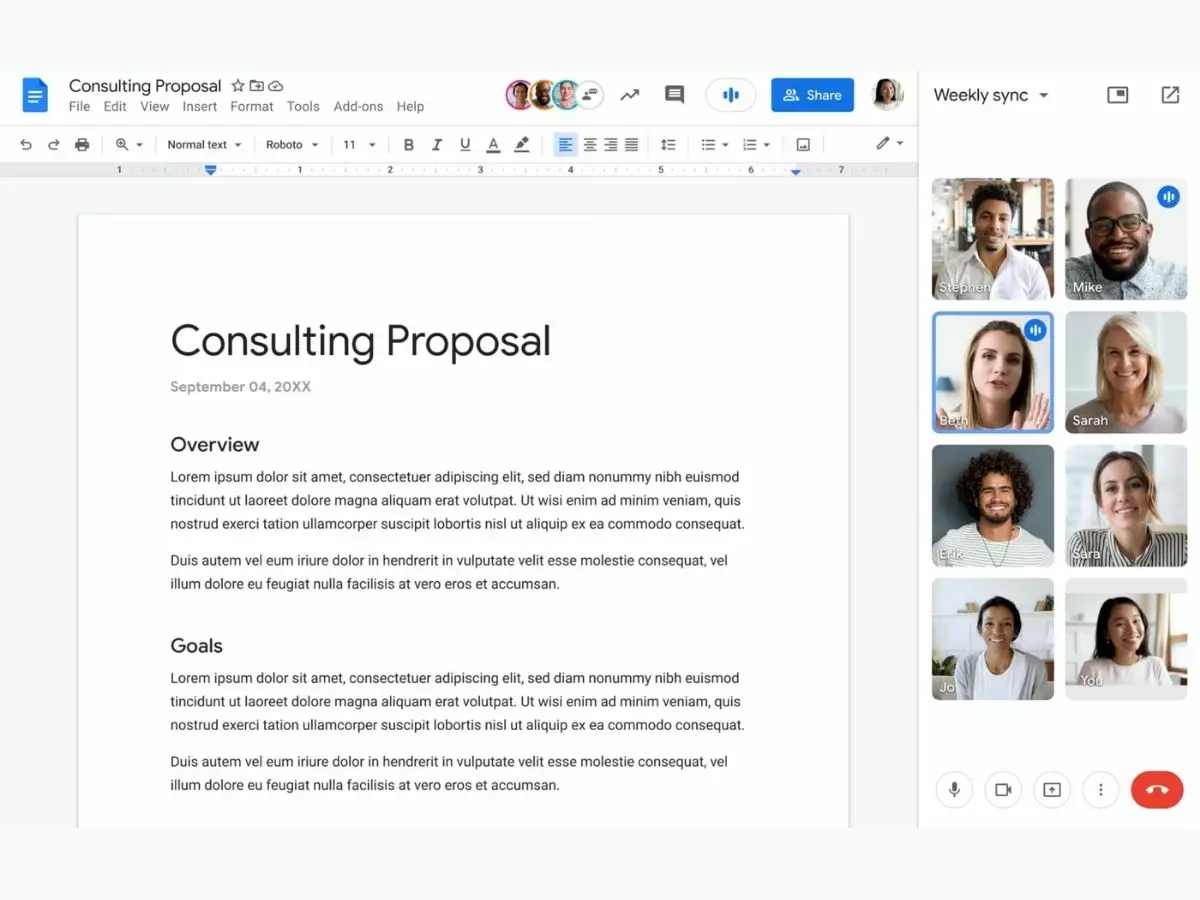1200x900 pixels.
Task: Open the Insert image tool
Action: point(802,144)
